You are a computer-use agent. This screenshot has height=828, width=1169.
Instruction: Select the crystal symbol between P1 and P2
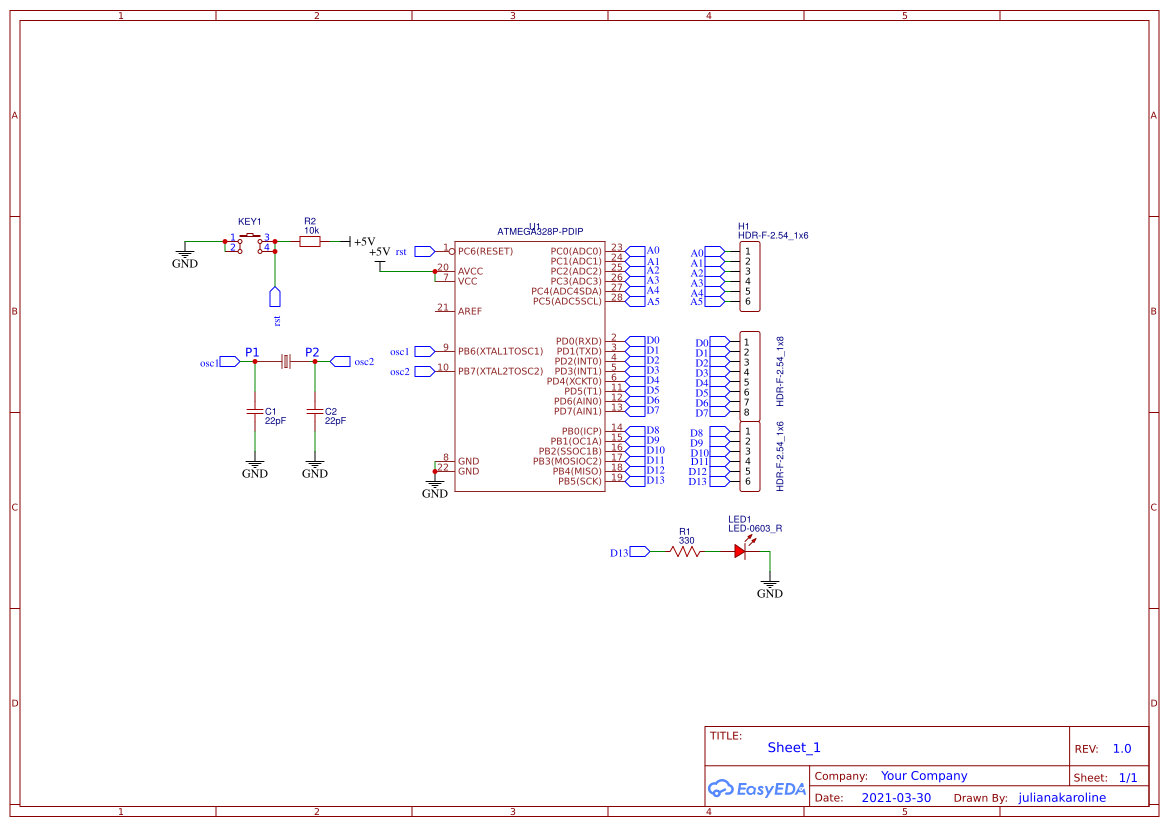285,362
